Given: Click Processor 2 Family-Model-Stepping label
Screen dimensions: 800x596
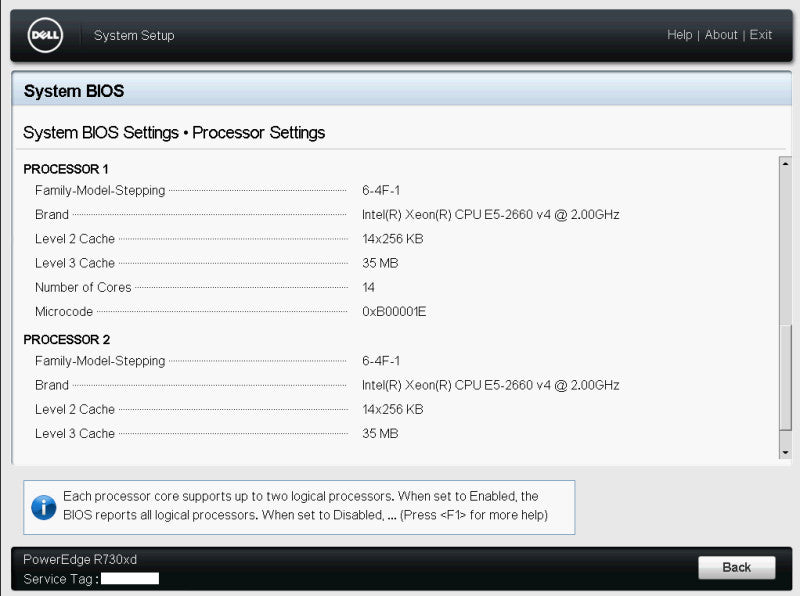Looking at the screenshot, I should coord(100,361).
